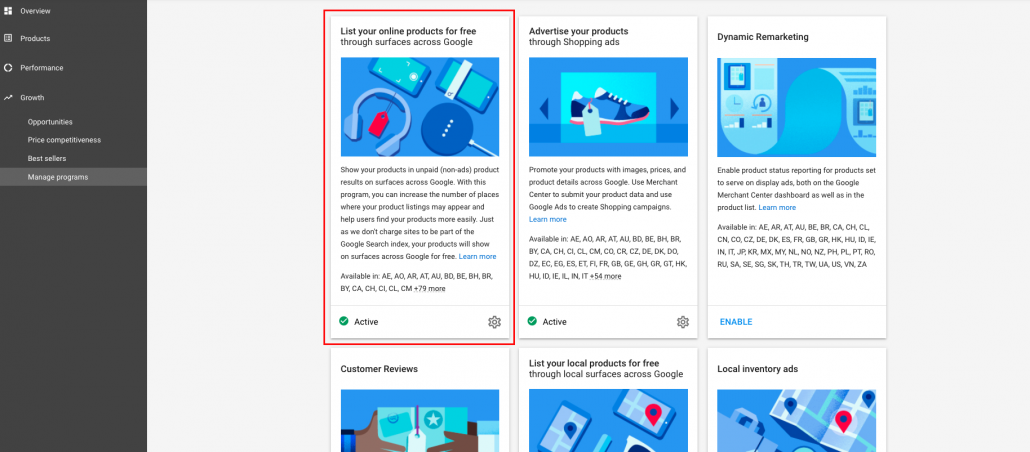Screen dimensions: 1030x452
Task: Click Learn more in free listings card
Action: point(478,256)
